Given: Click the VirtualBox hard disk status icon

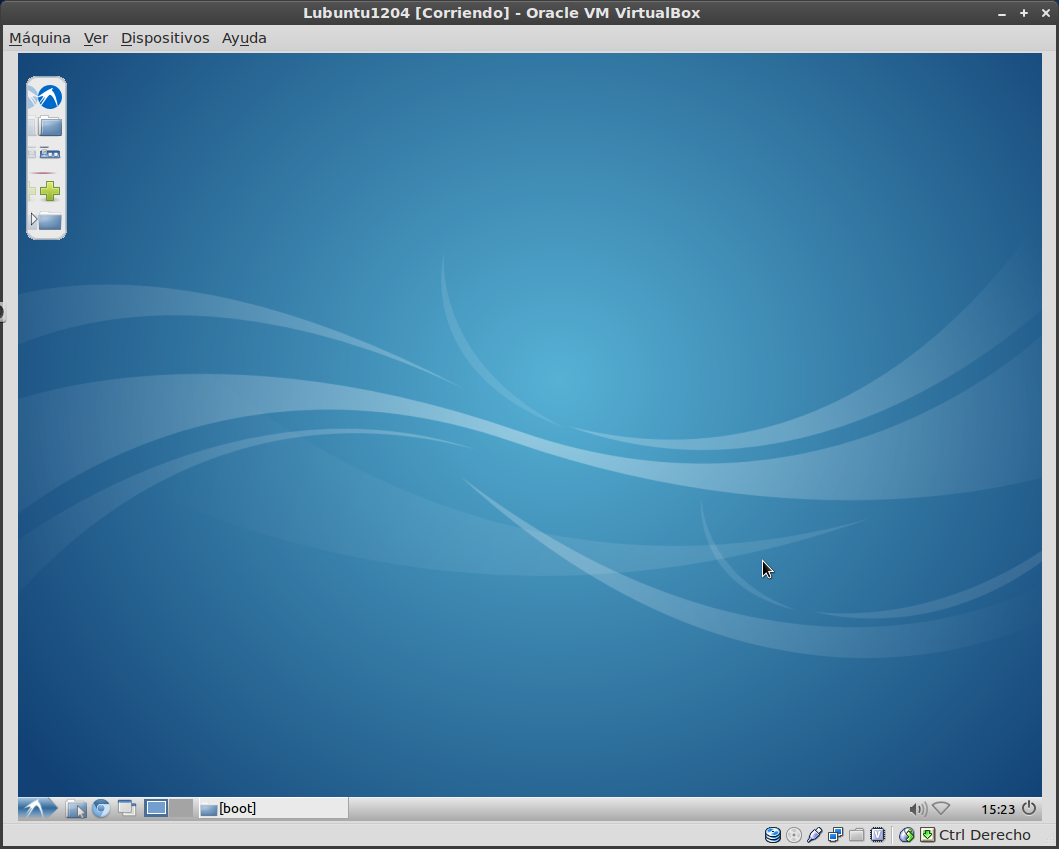Looking at the screenshot, I should tap(772, 835).
